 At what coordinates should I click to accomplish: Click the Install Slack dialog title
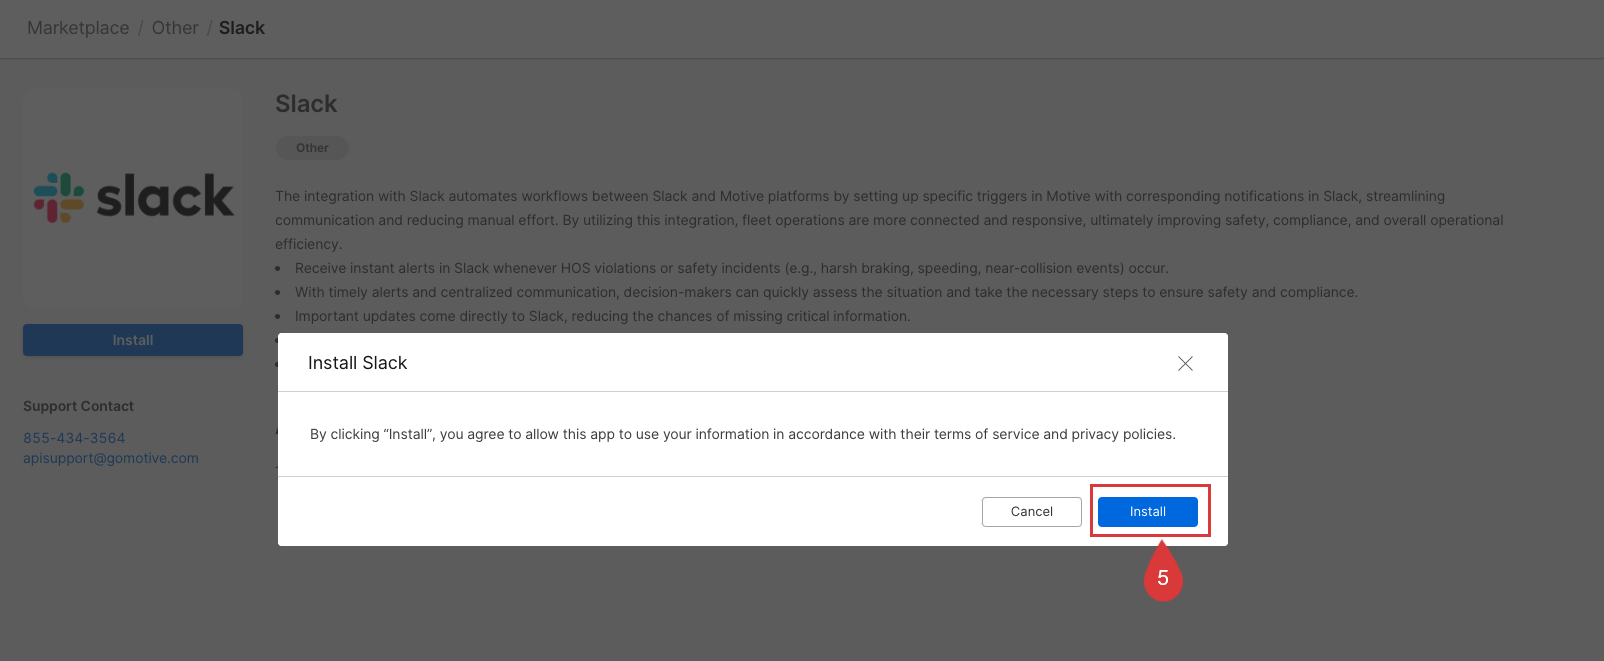click(357, 363)
